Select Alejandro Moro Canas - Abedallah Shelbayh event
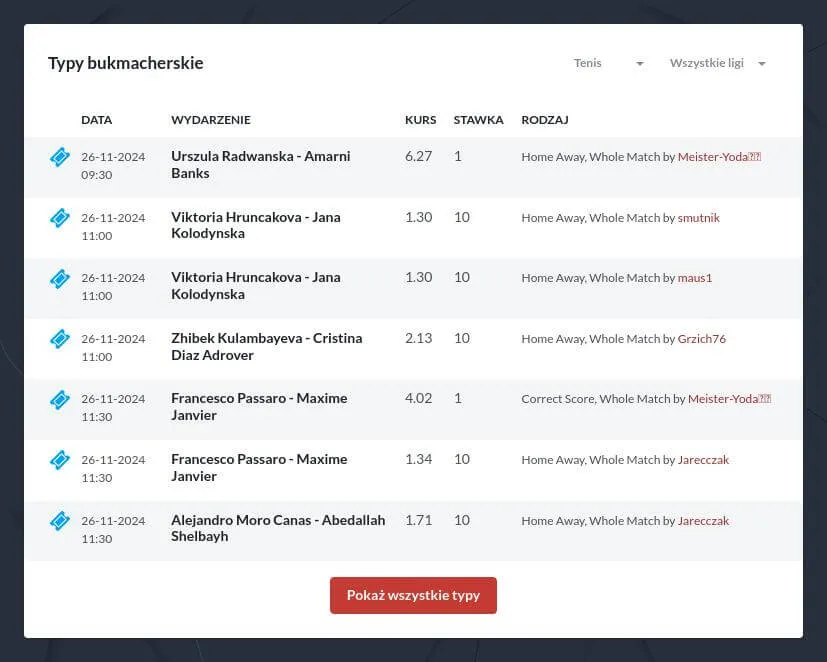The height and width of the screenshot is (662, 827). point(277,528)
